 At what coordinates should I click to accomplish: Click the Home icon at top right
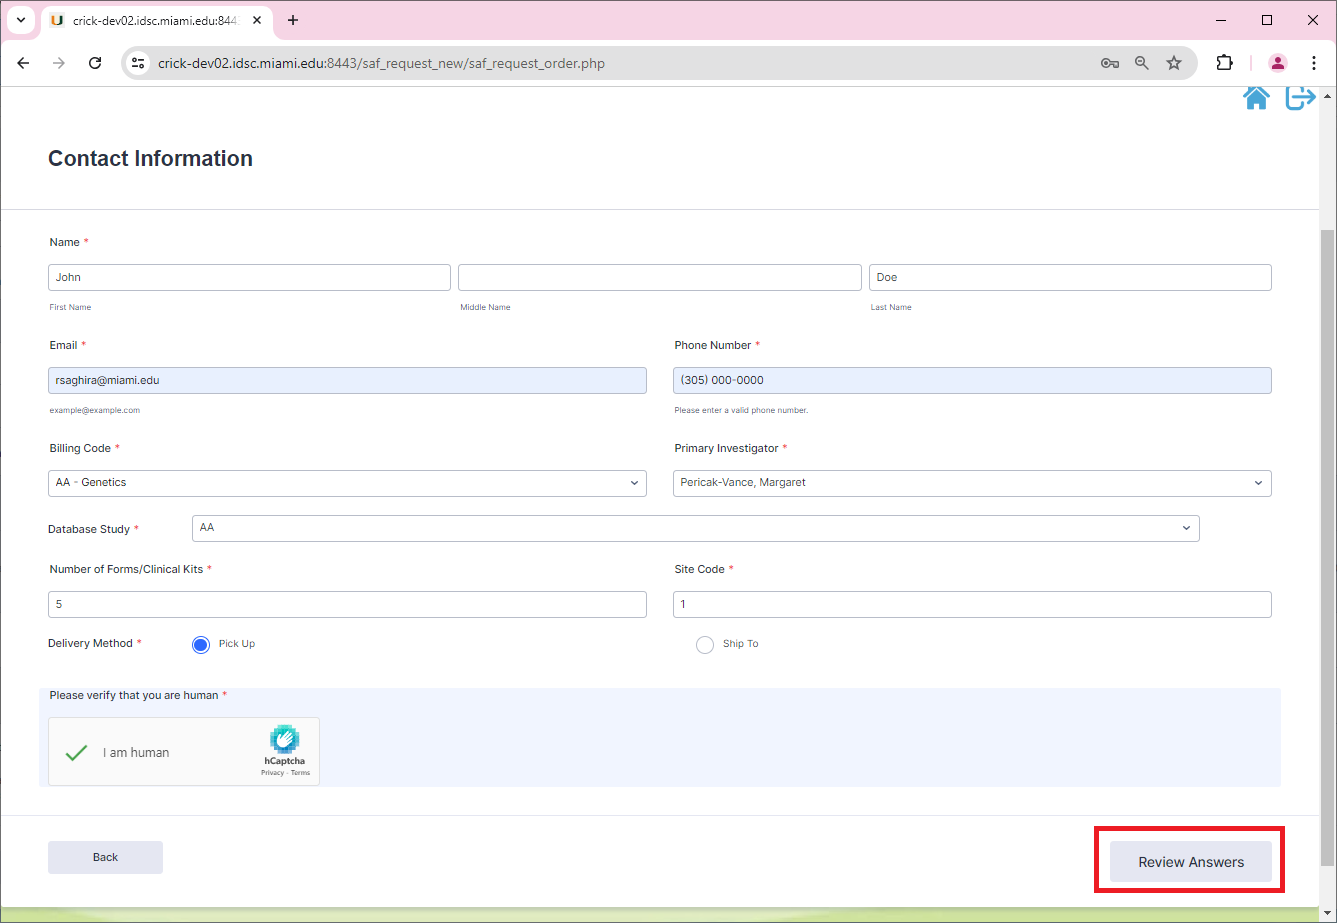[x=1256, y=97]
